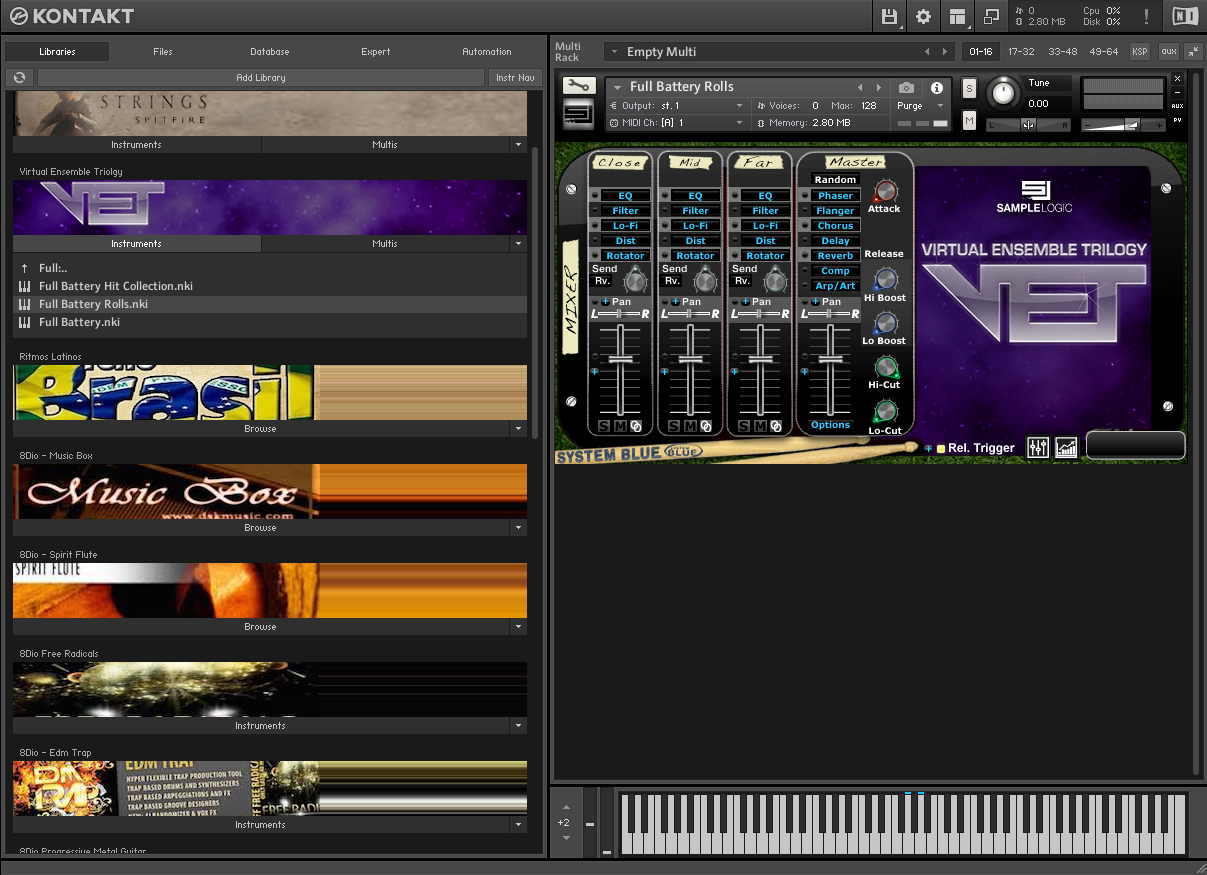Toggle the AUX button on instrument header
This screenshot has height=875, width=1207.
(1177, 106)
